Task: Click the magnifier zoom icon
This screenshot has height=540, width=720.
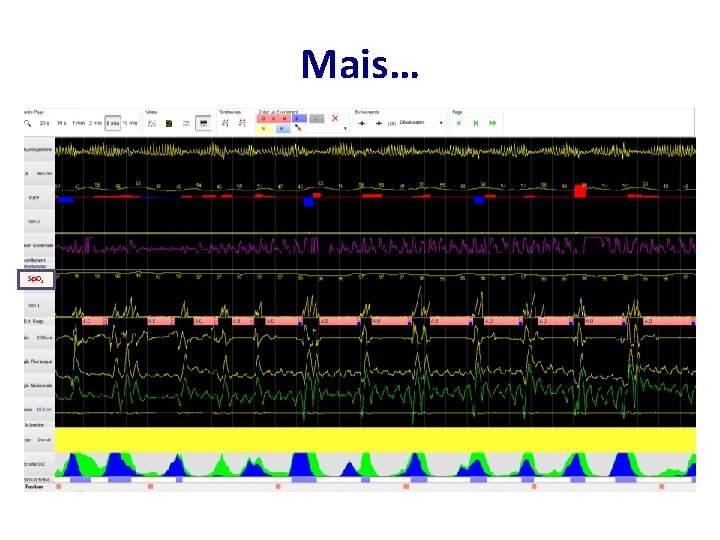Action: [28, 123]
